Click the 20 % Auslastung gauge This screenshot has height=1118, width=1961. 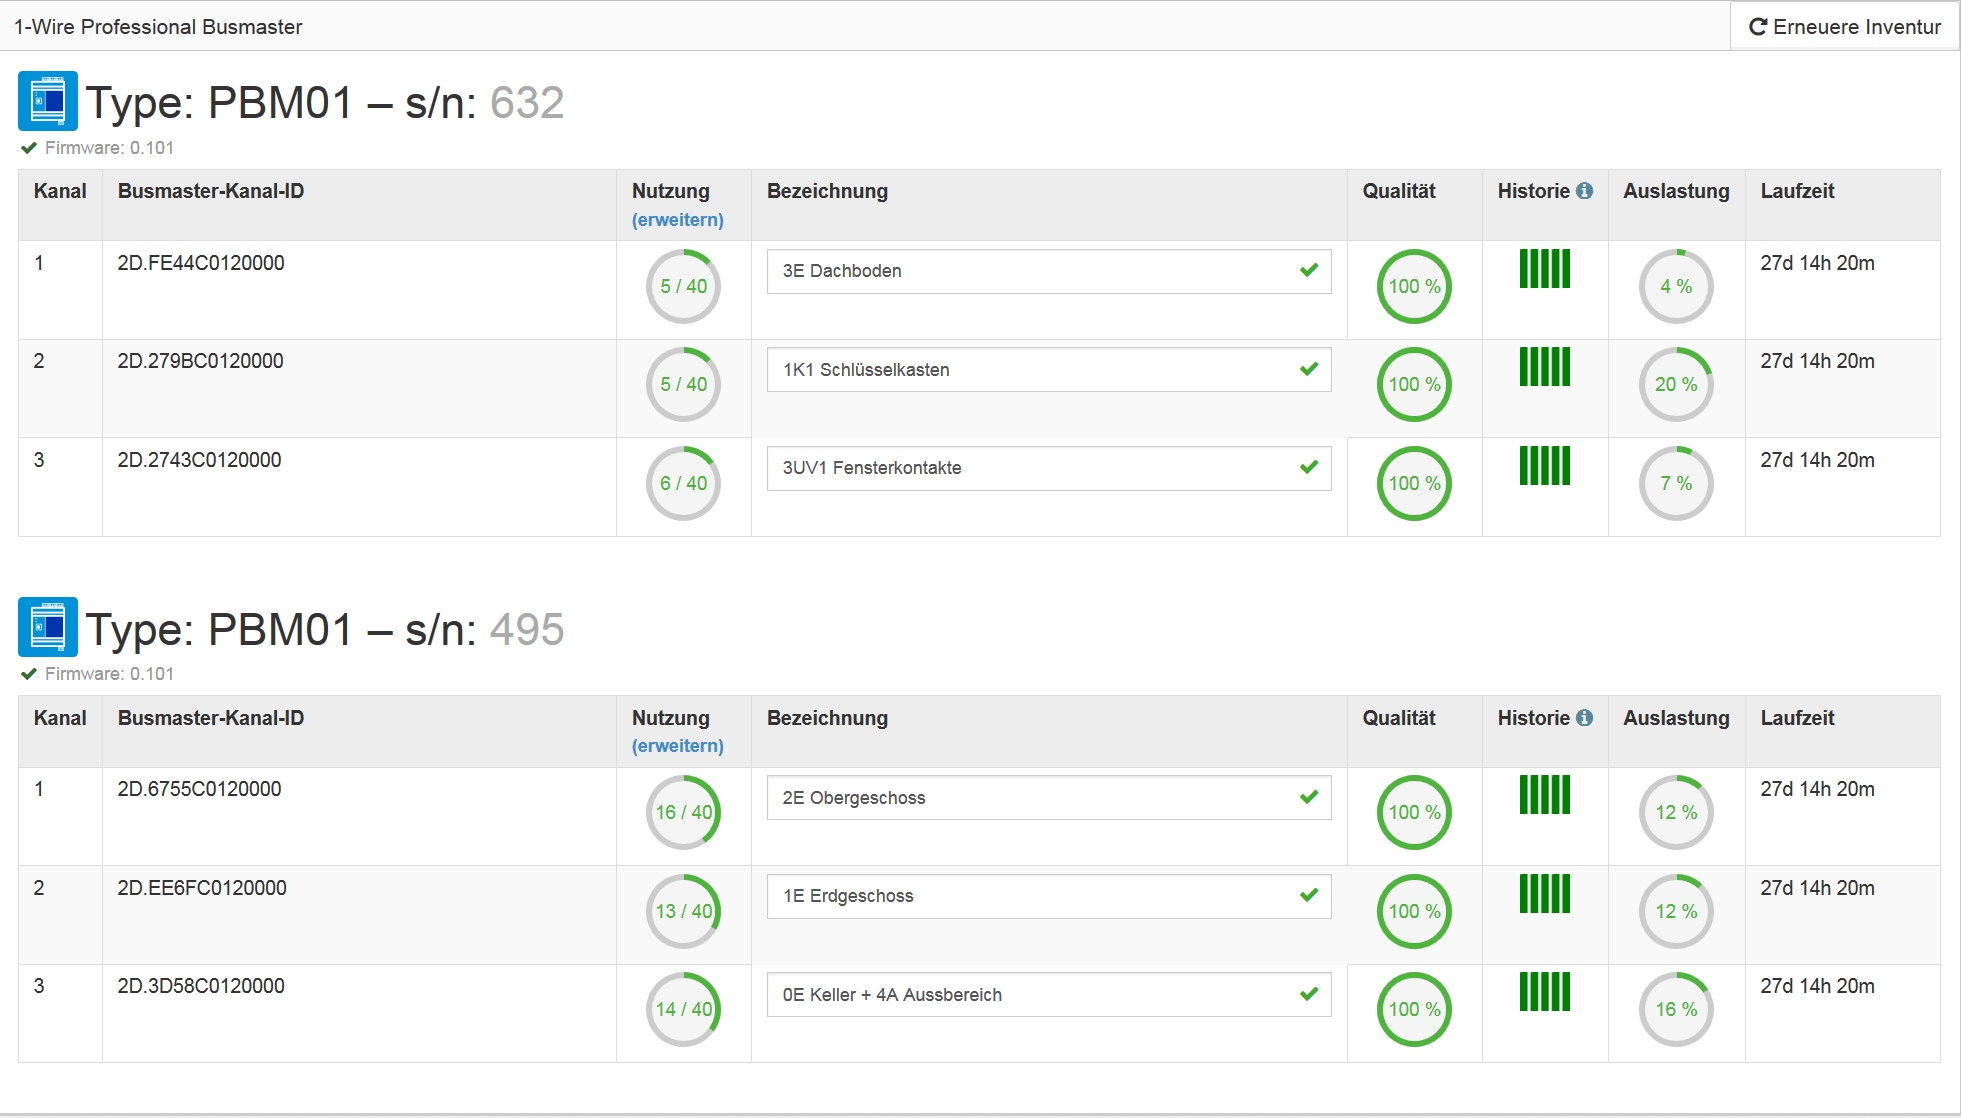point(1677,384)
